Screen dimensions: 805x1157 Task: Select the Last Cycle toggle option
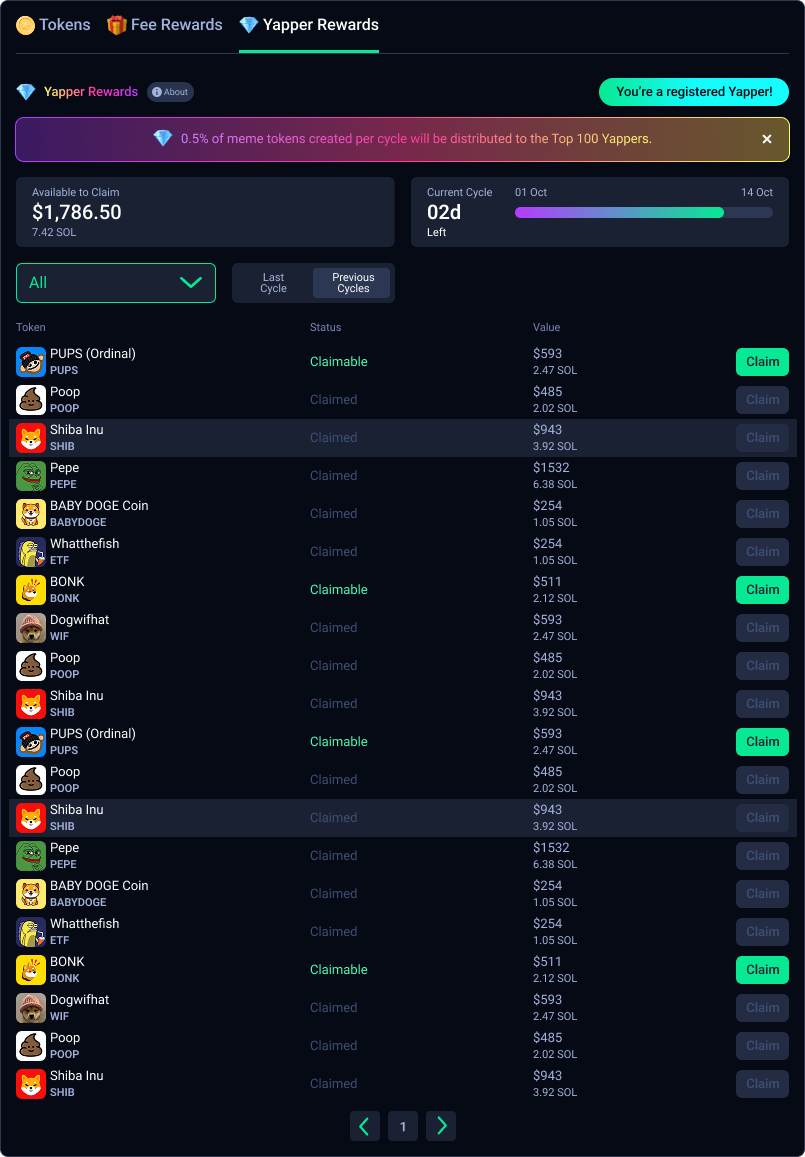(273, 283)
